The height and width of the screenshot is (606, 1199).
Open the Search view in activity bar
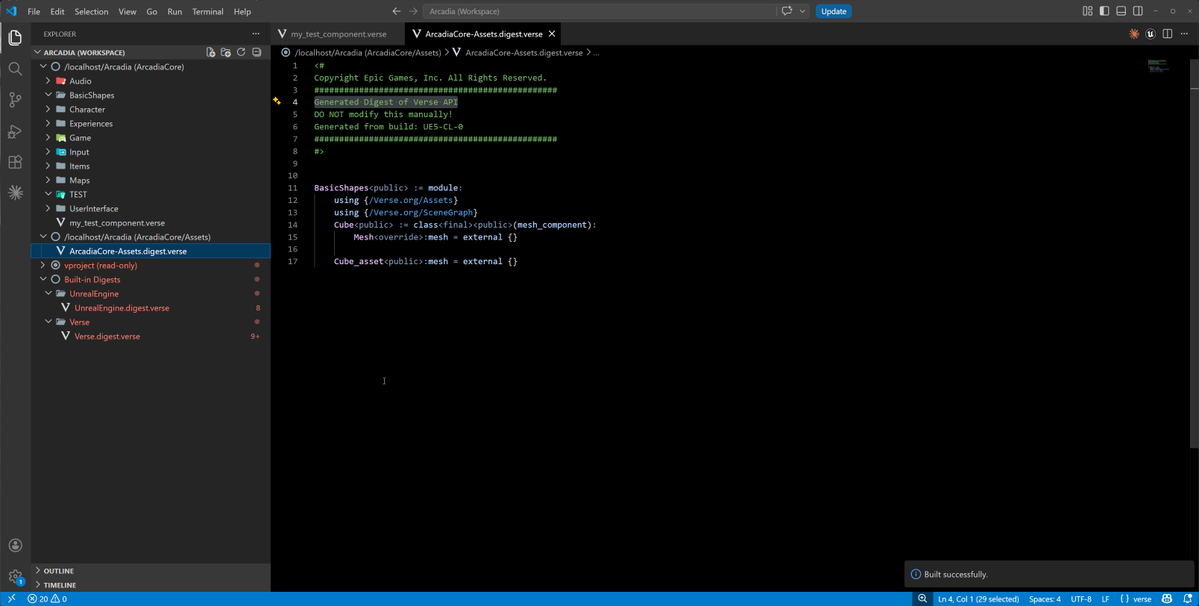click(x=15, y=69)
